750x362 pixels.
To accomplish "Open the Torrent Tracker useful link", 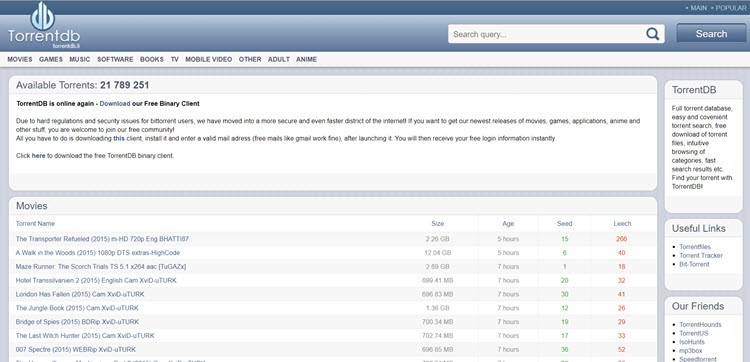I will point(701,255).
